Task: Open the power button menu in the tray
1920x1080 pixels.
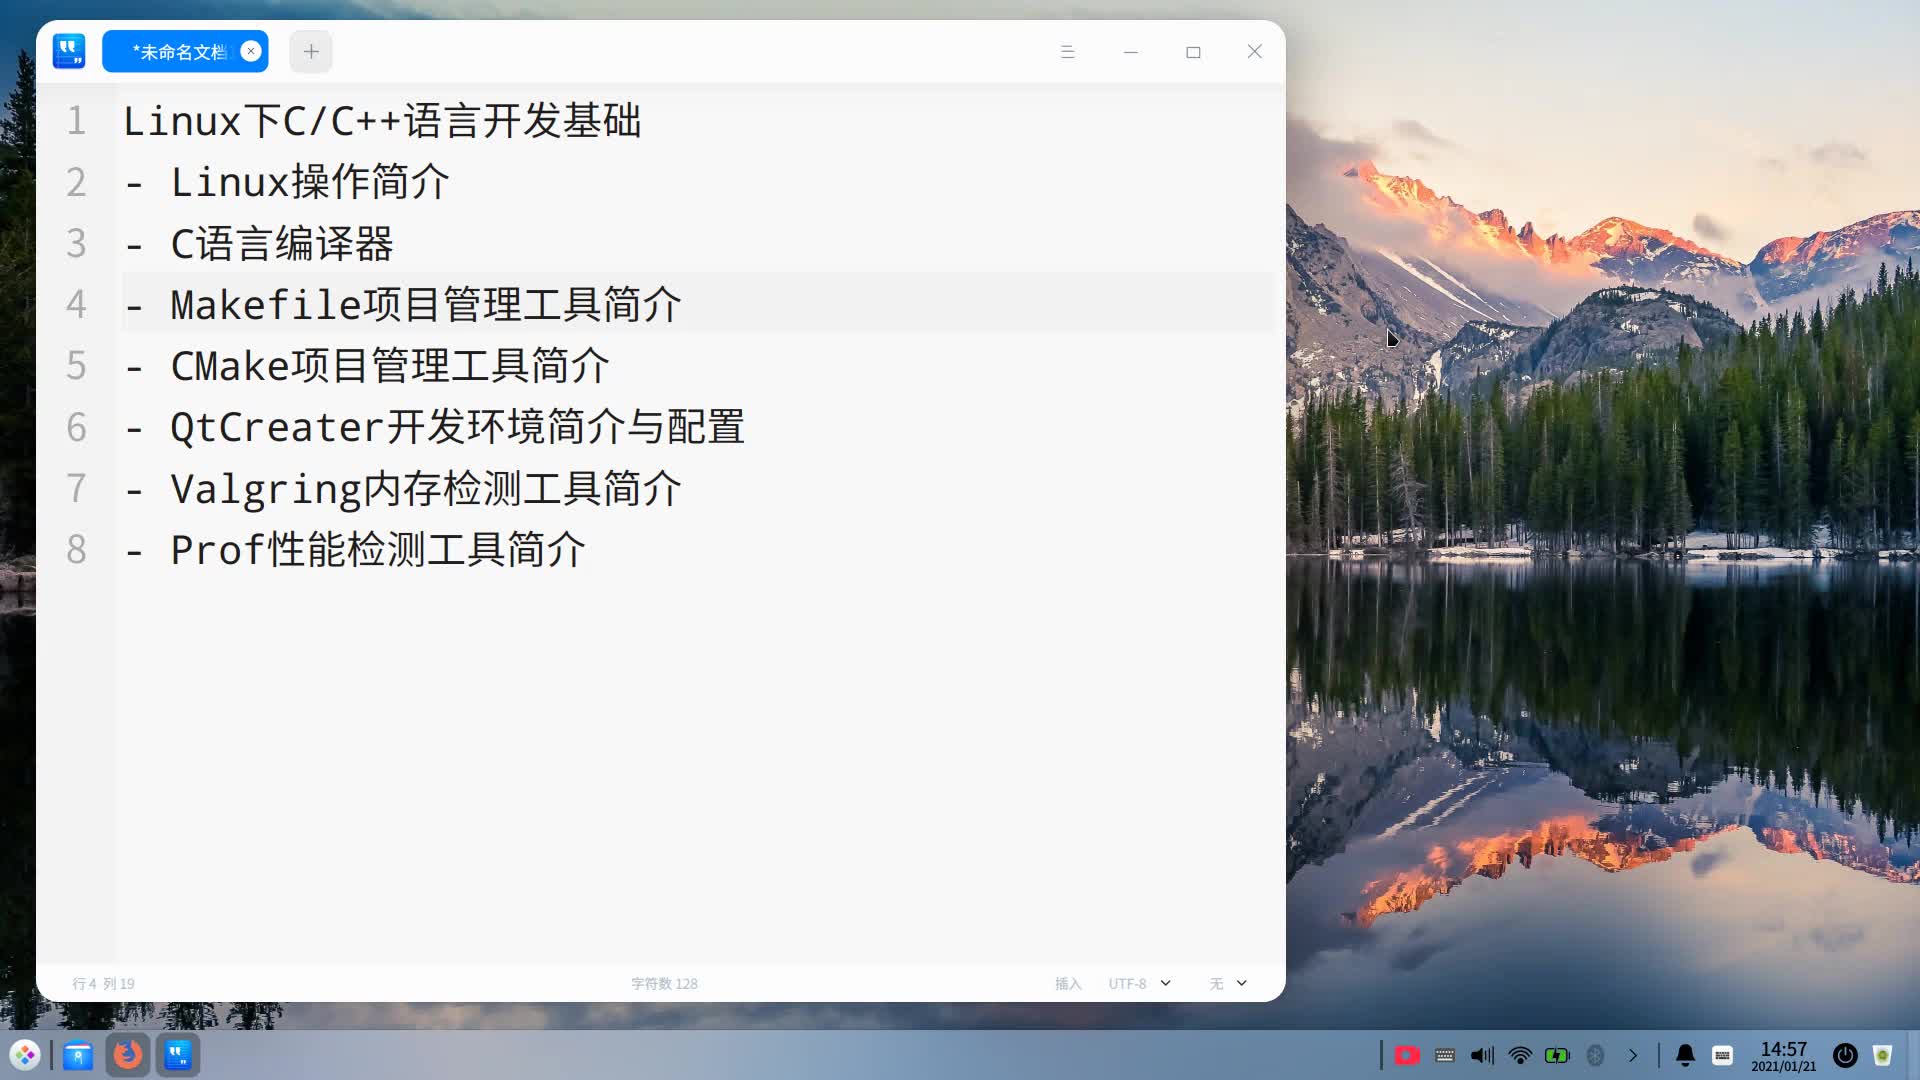Action: tap(1845, 1055)
